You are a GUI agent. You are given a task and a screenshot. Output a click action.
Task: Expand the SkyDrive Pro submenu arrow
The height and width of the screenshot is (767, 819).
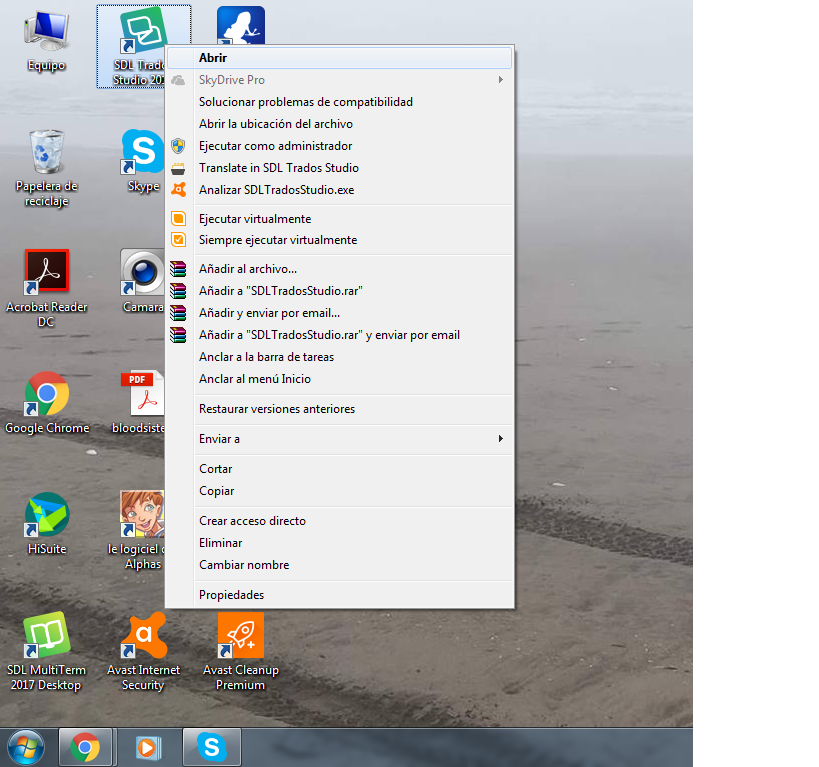[x=500, y=79]
